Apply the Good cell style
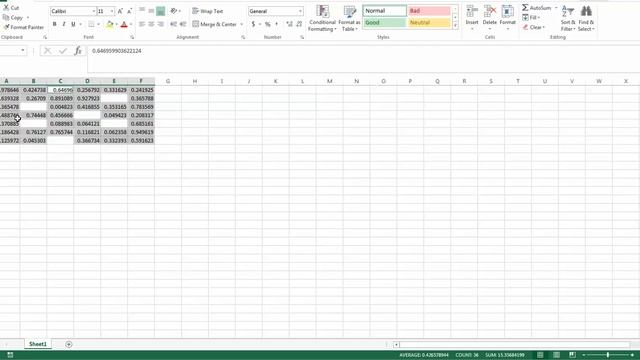 tap(384, 23)
